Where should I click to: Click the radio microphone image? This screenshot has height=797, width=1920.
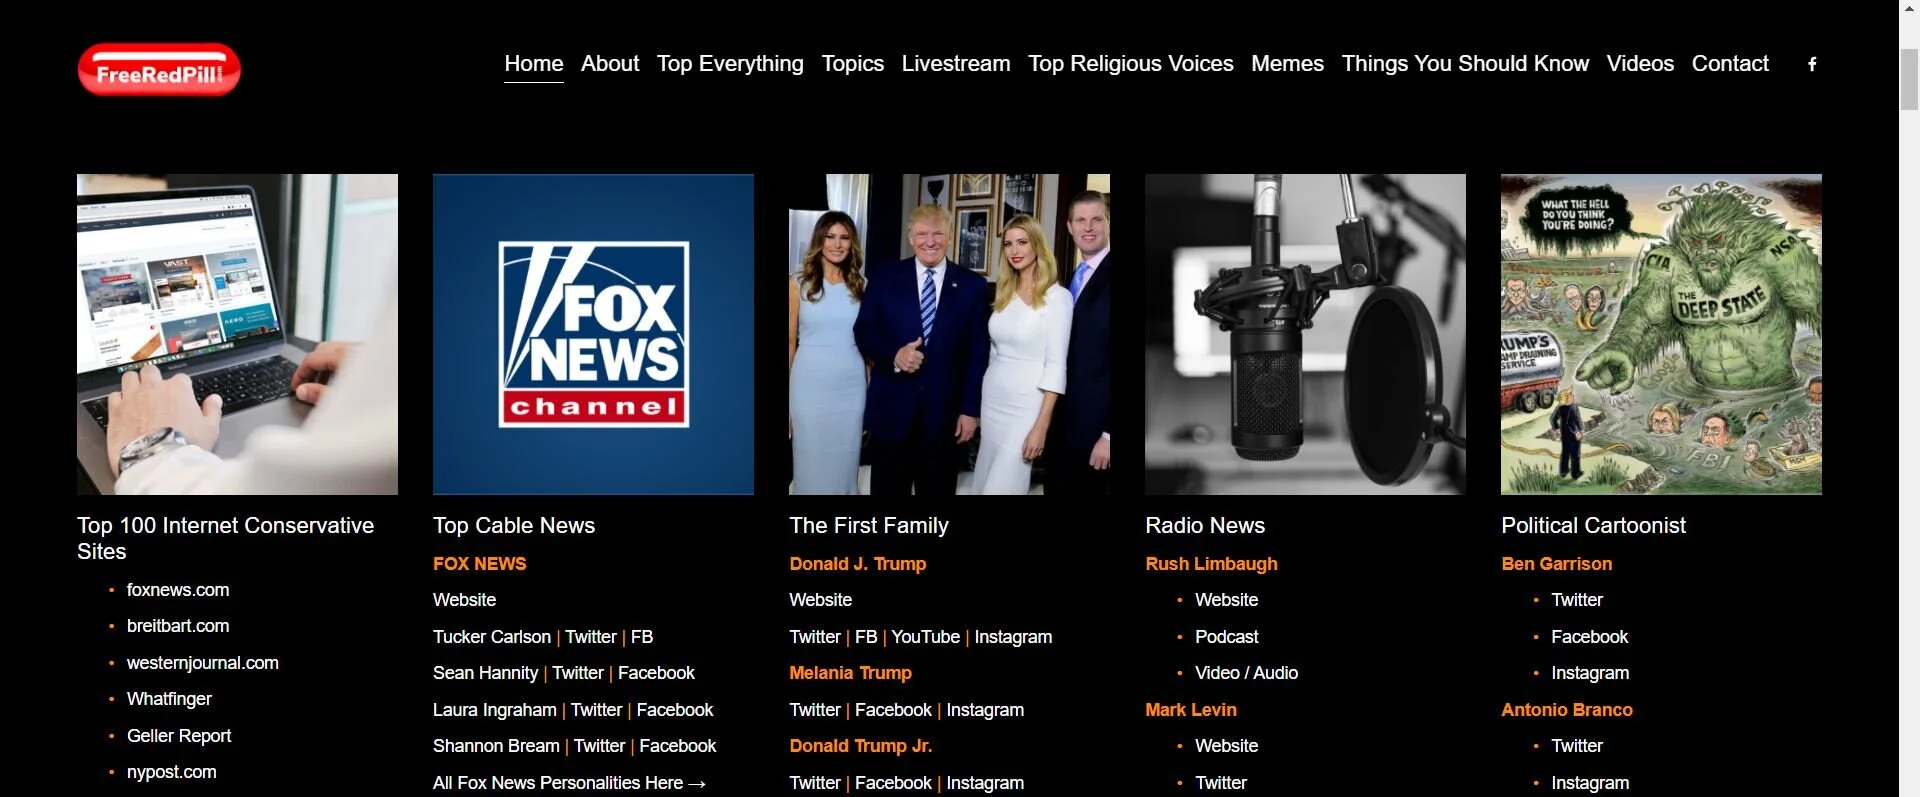click(x=1305, y=334)
